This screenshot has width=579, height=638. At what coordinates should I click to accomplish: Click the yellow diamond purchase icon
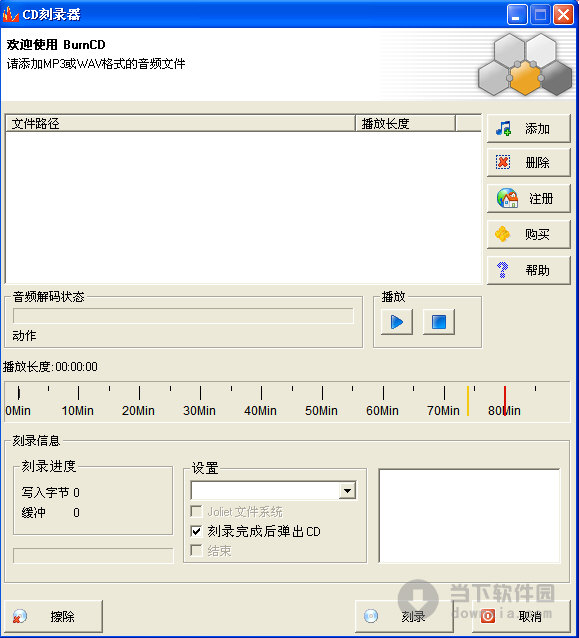pyautogui.click(x=503, y=234)
